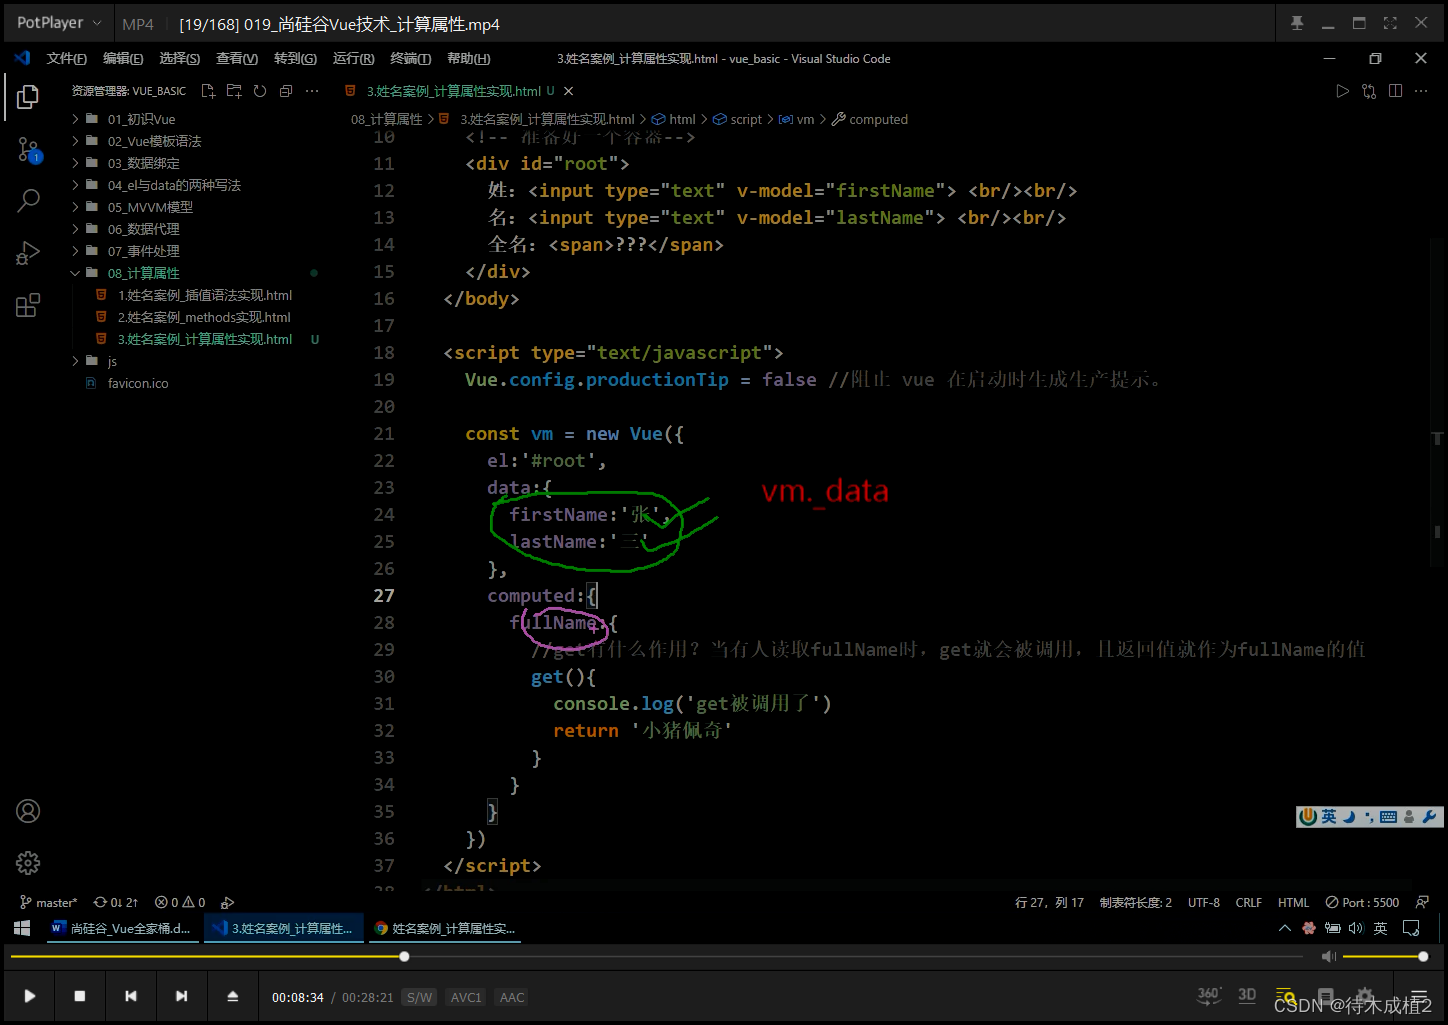Expand the 02_Vue模板语法 folder
The width and height of the screenshot is (1448, 1025).
[x=154, y=141]
